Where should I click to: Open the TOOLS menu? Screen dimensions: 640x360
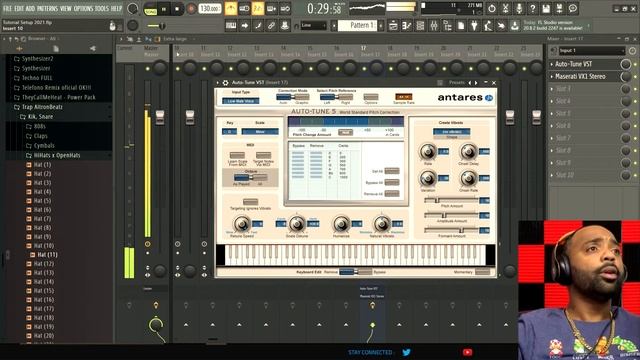coord(102,9)
